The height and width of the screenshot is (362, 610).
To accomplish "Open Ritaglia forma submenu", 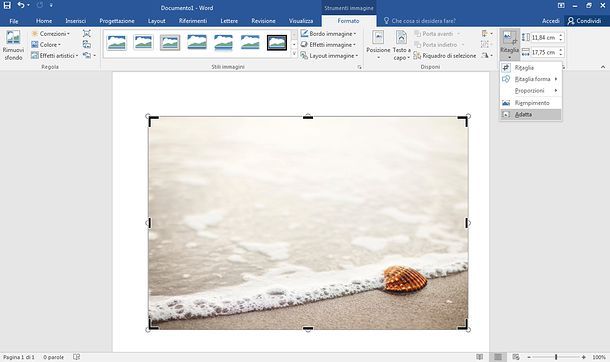I will point(531,79).
